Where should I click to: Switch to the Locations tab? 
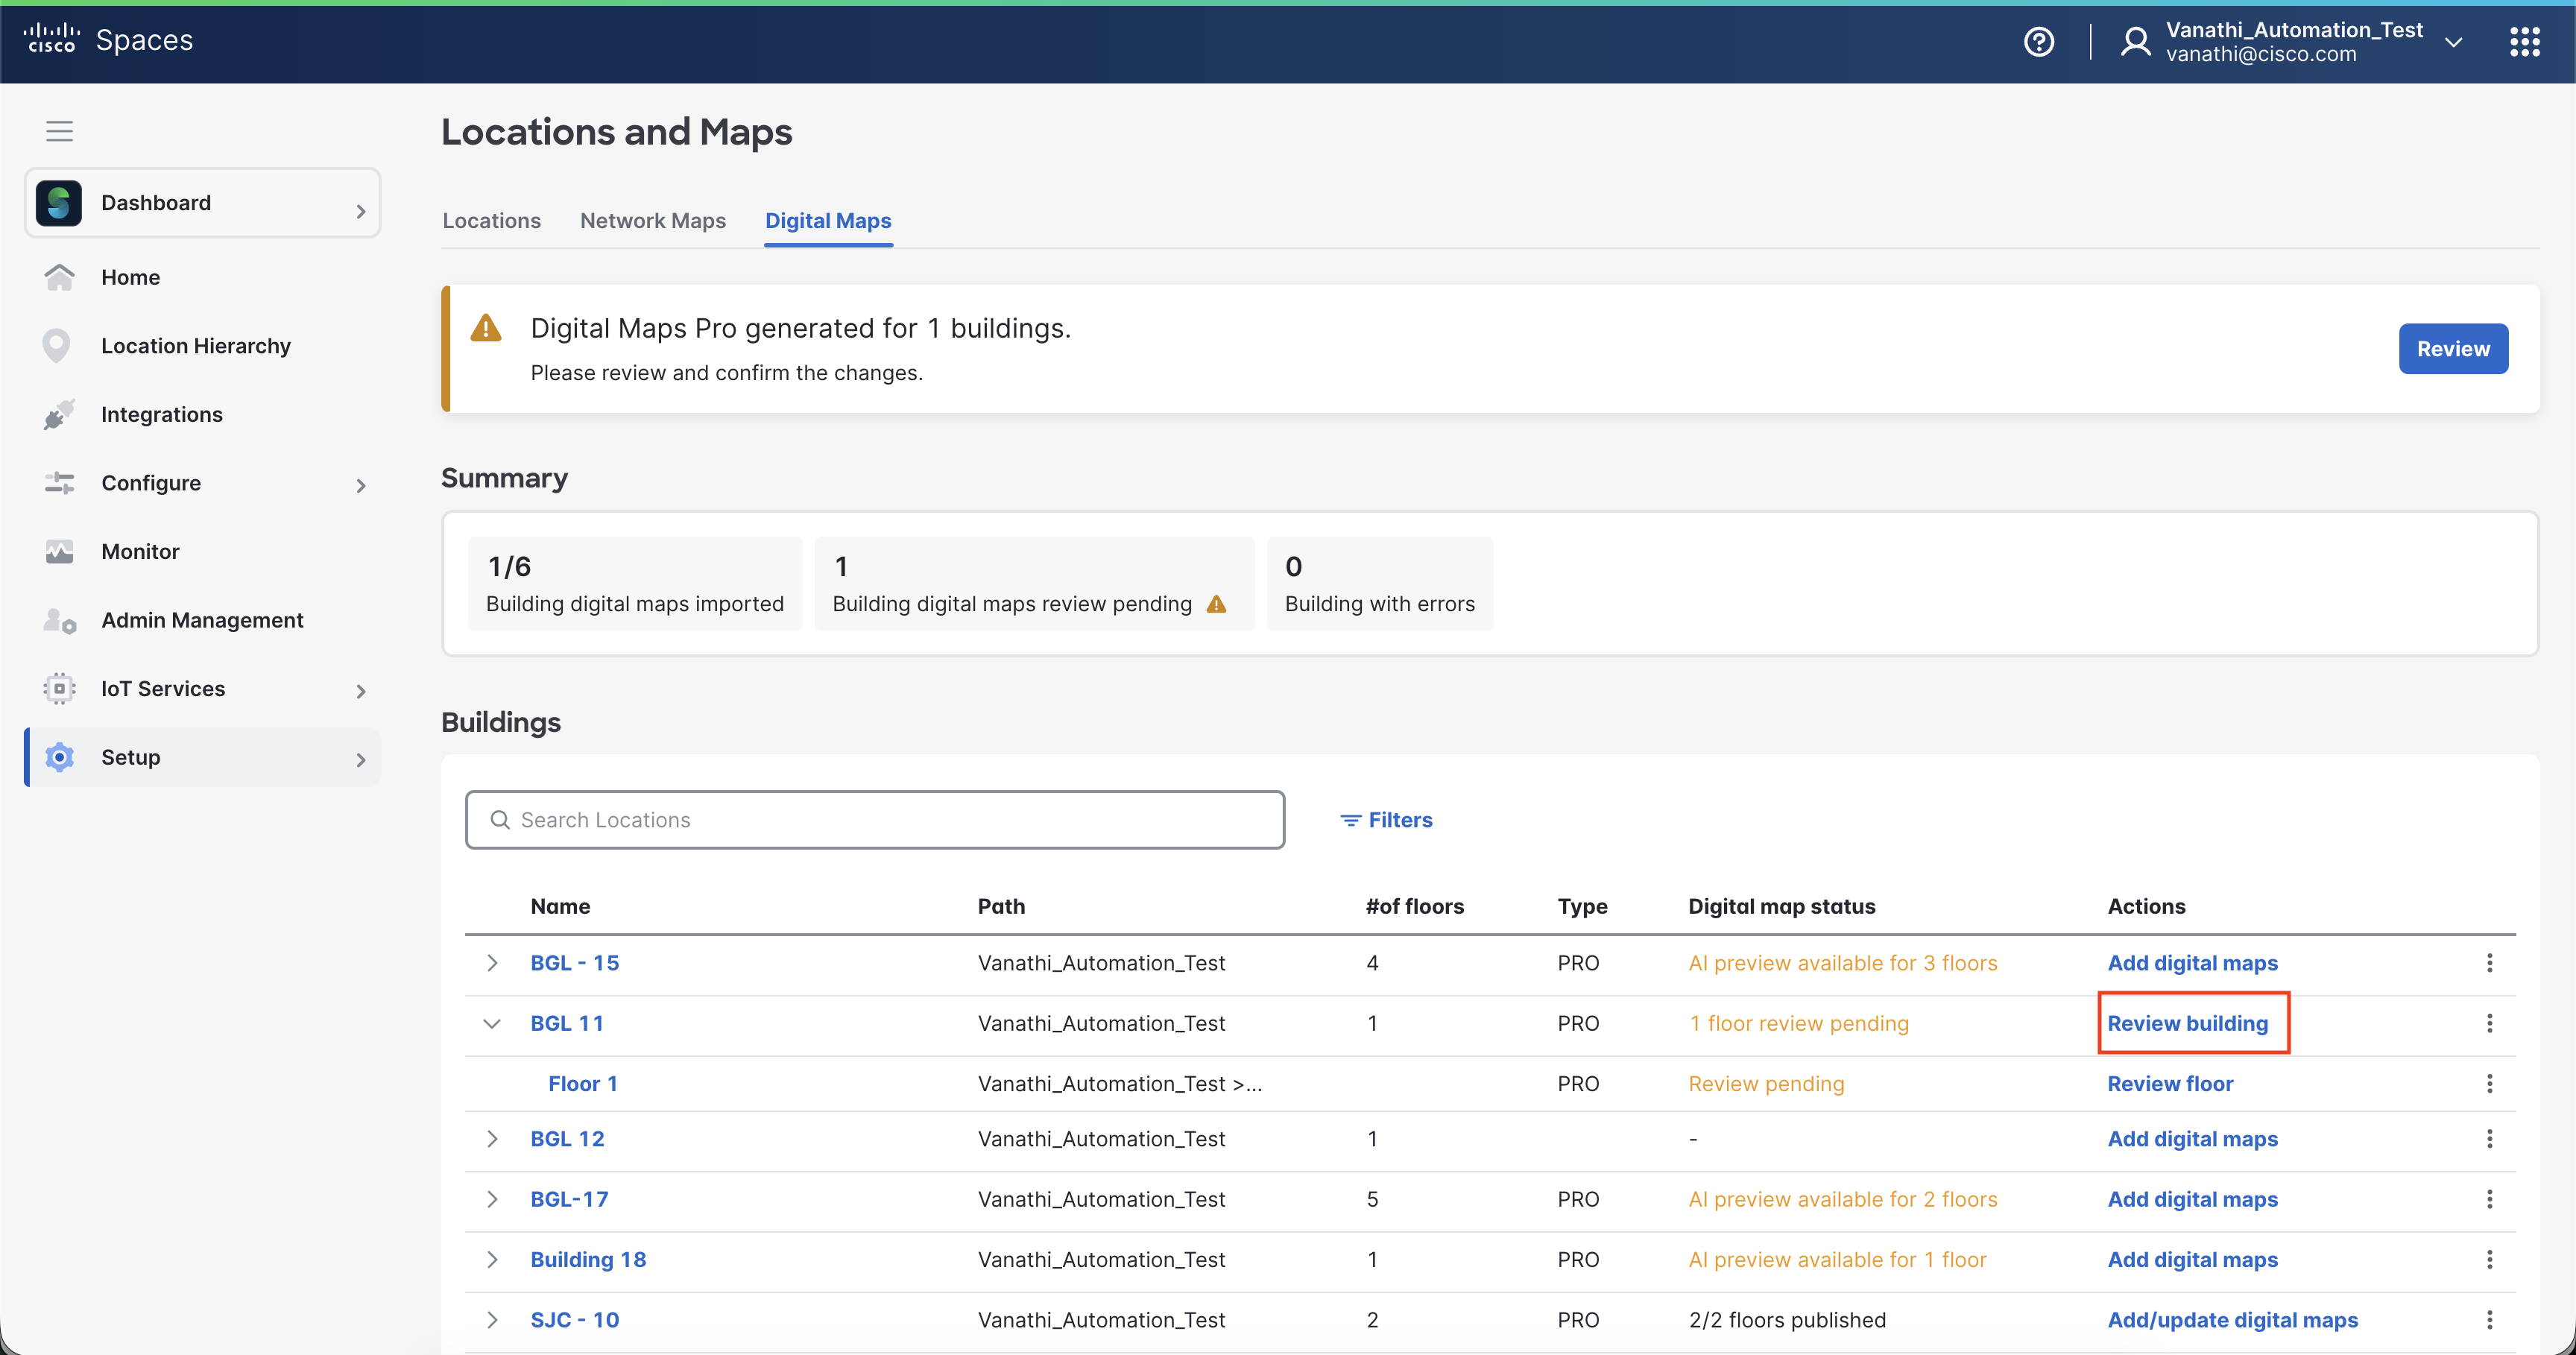point(491,220)
